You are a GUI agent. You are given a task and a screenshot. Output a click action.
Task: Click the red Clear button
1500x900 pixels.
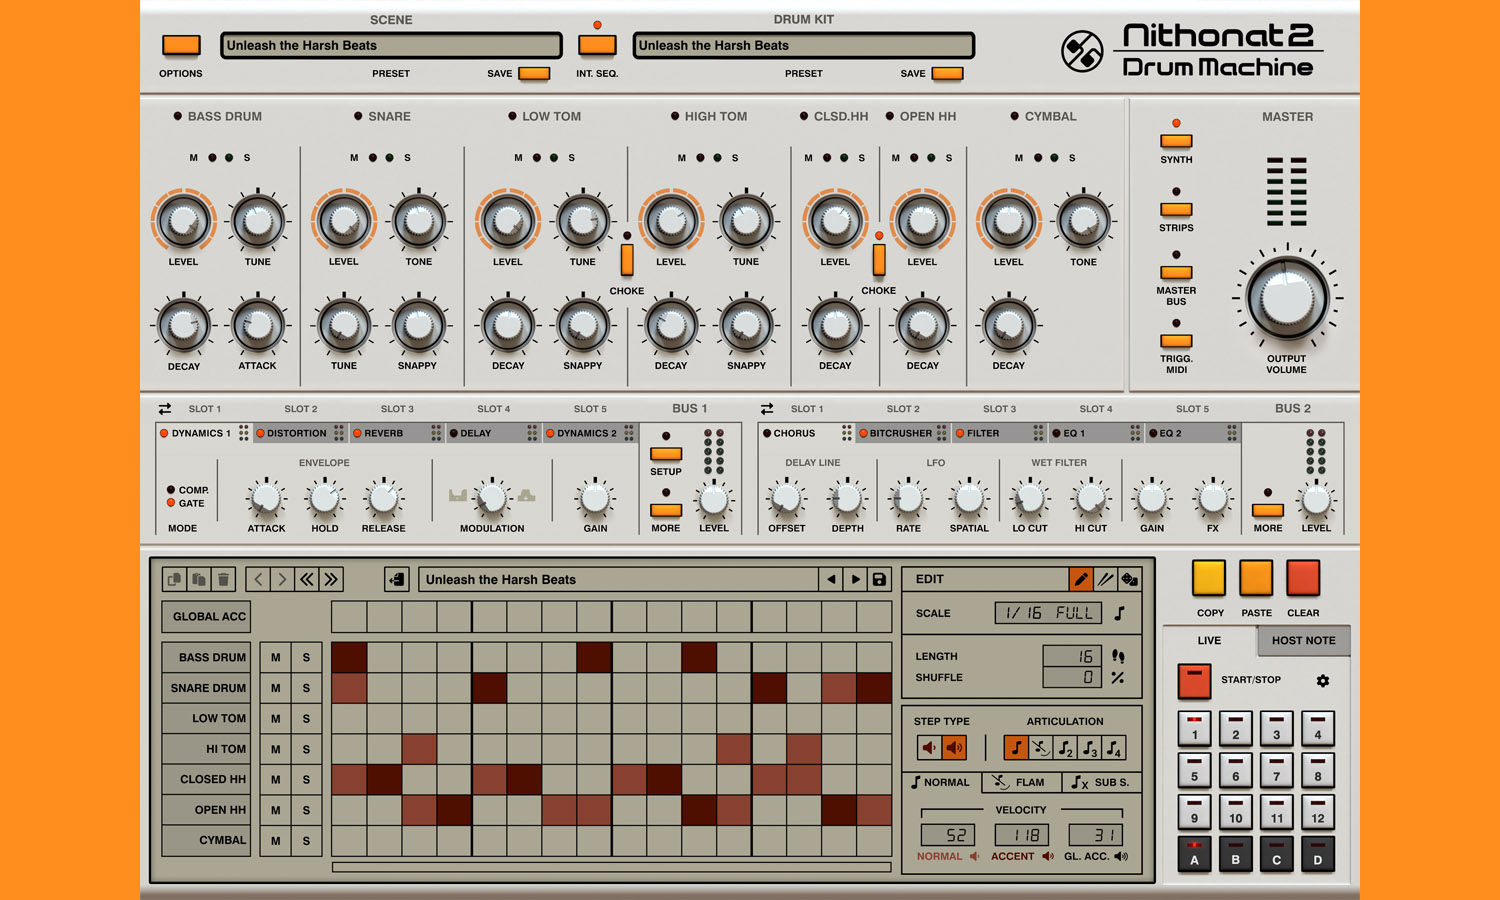coord(1303,578)
